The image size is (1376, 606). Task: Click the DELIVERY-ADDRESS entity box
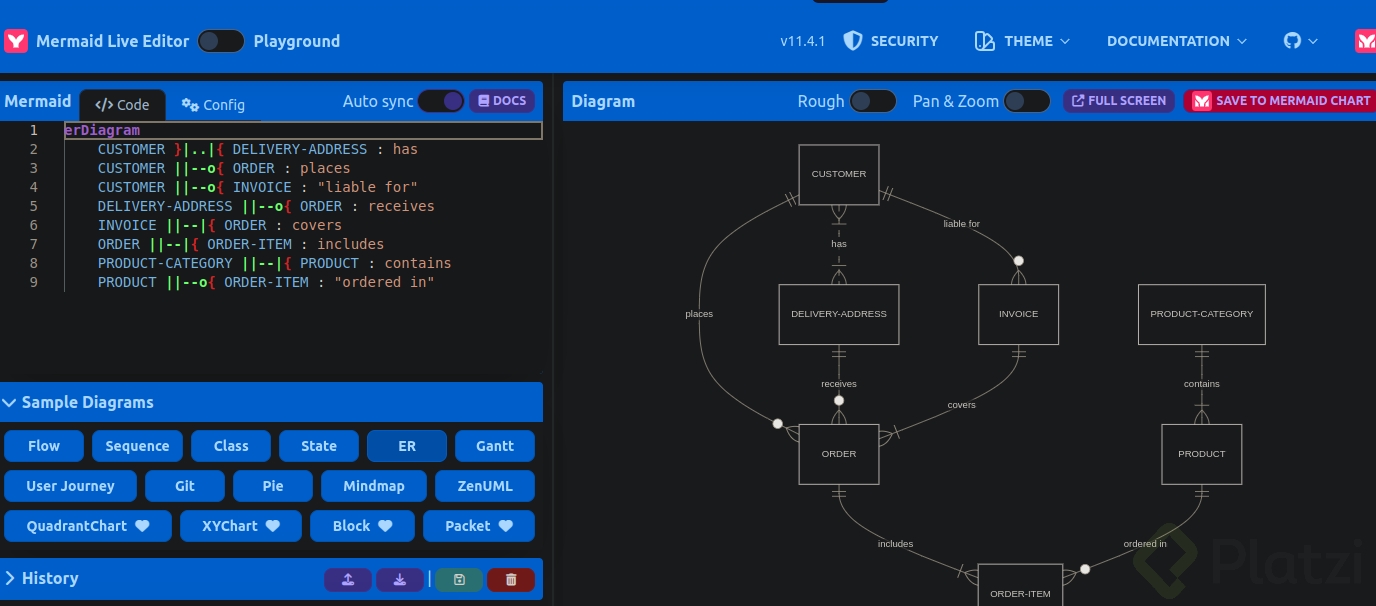(x=839, y=314)
